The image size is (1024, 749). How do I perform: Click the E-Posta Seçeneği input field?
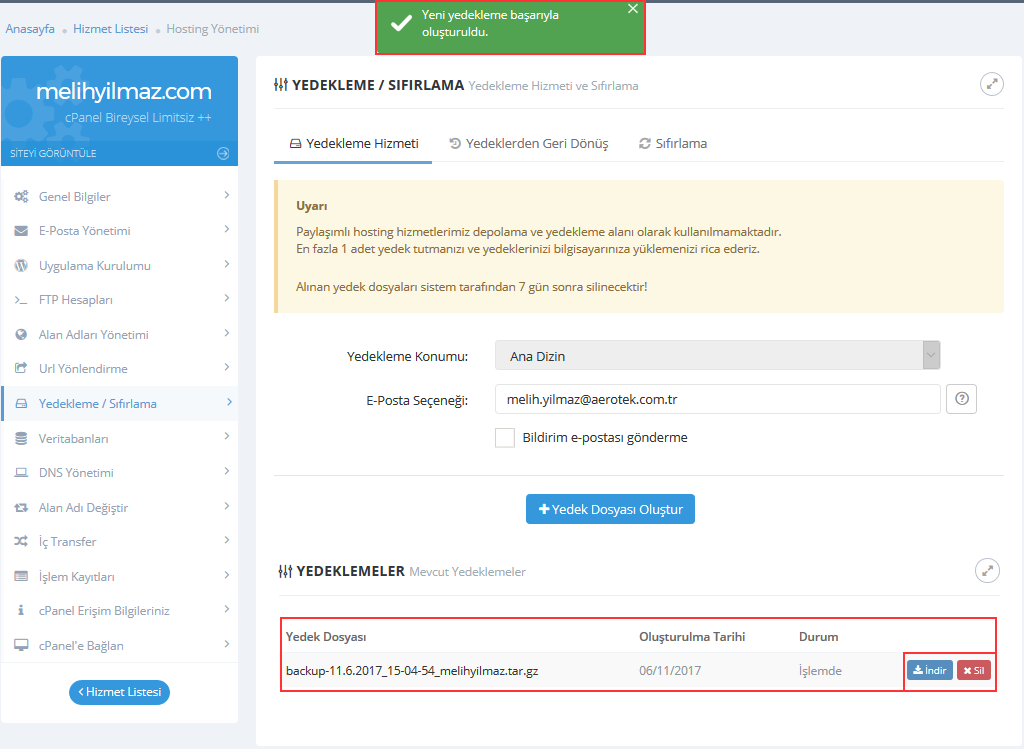tap(717, 399)
